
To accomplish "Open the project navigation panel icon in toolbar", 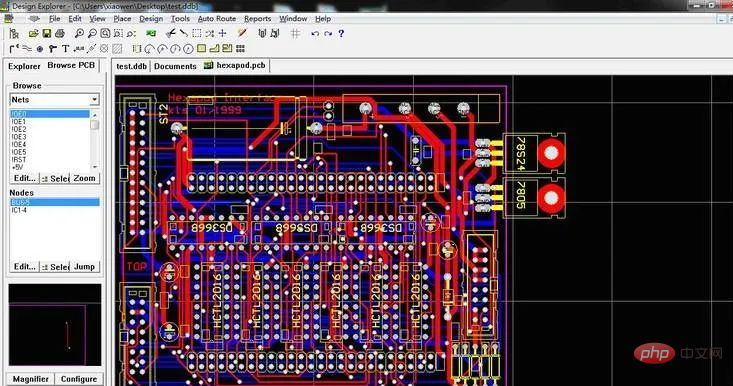I will click(14, 33).
